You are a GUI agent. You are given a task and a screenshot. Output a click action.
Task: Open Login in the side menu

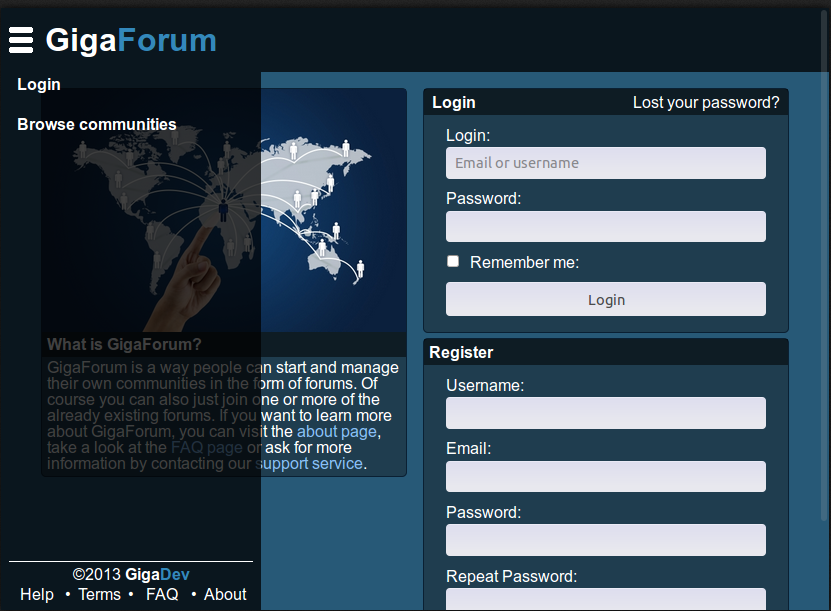(39, 84)
